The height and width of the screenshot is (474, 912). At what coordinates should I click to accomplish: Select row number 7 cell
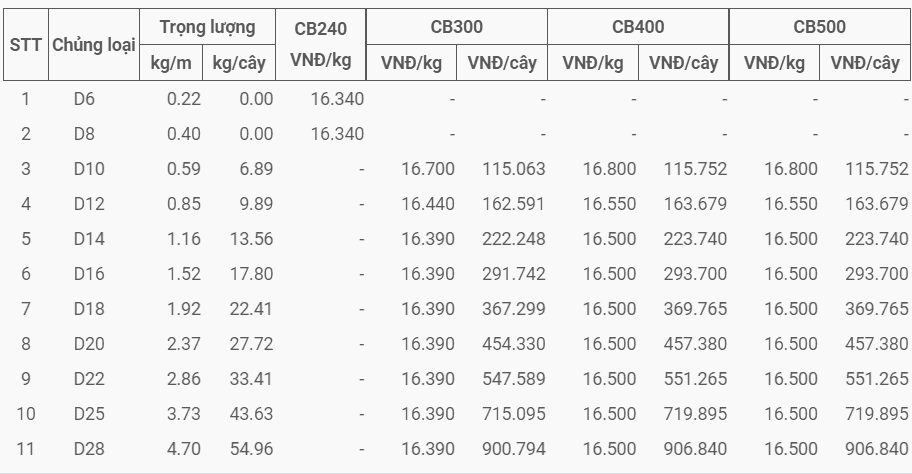click(26, 309)
